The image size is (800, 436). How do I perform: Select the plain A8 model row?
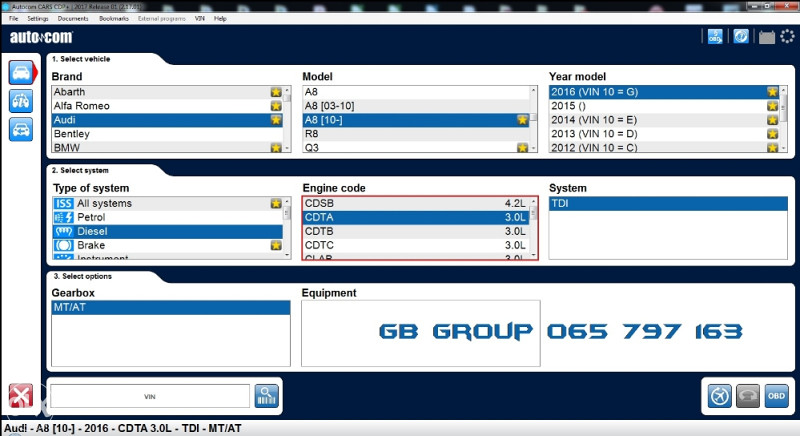coord(416,92)
